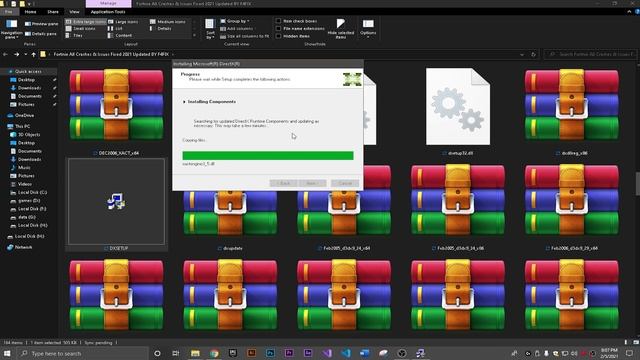Open the Application Tools tab
The height and width of the screenshot is (360, 640).
coord(108,12)
